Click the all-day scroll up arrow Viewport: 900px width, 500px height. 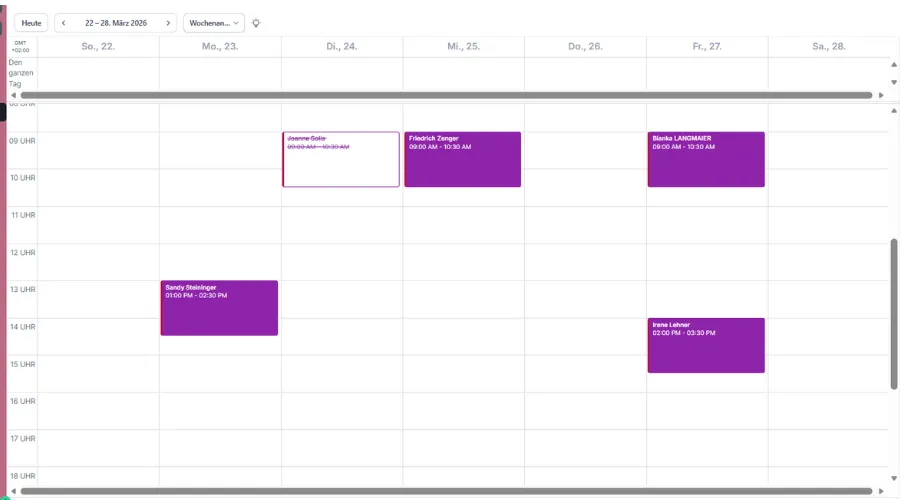[x=894, y=64]
